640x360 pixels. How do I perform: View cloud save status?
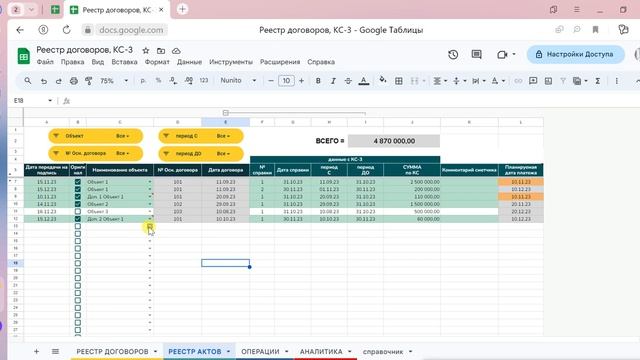(176, 51)
